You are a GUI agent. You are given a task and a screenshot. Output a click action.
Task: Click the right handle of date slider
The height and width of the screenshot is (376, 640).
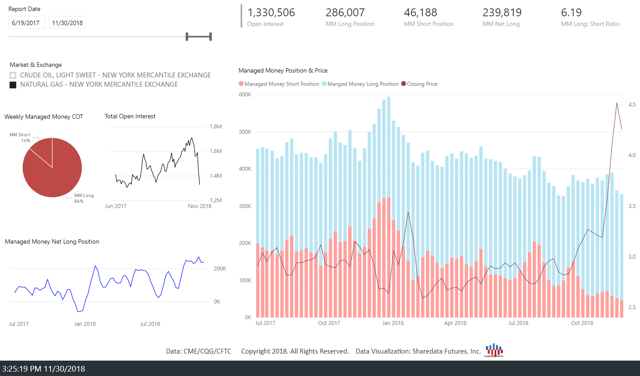pos(211,37)
